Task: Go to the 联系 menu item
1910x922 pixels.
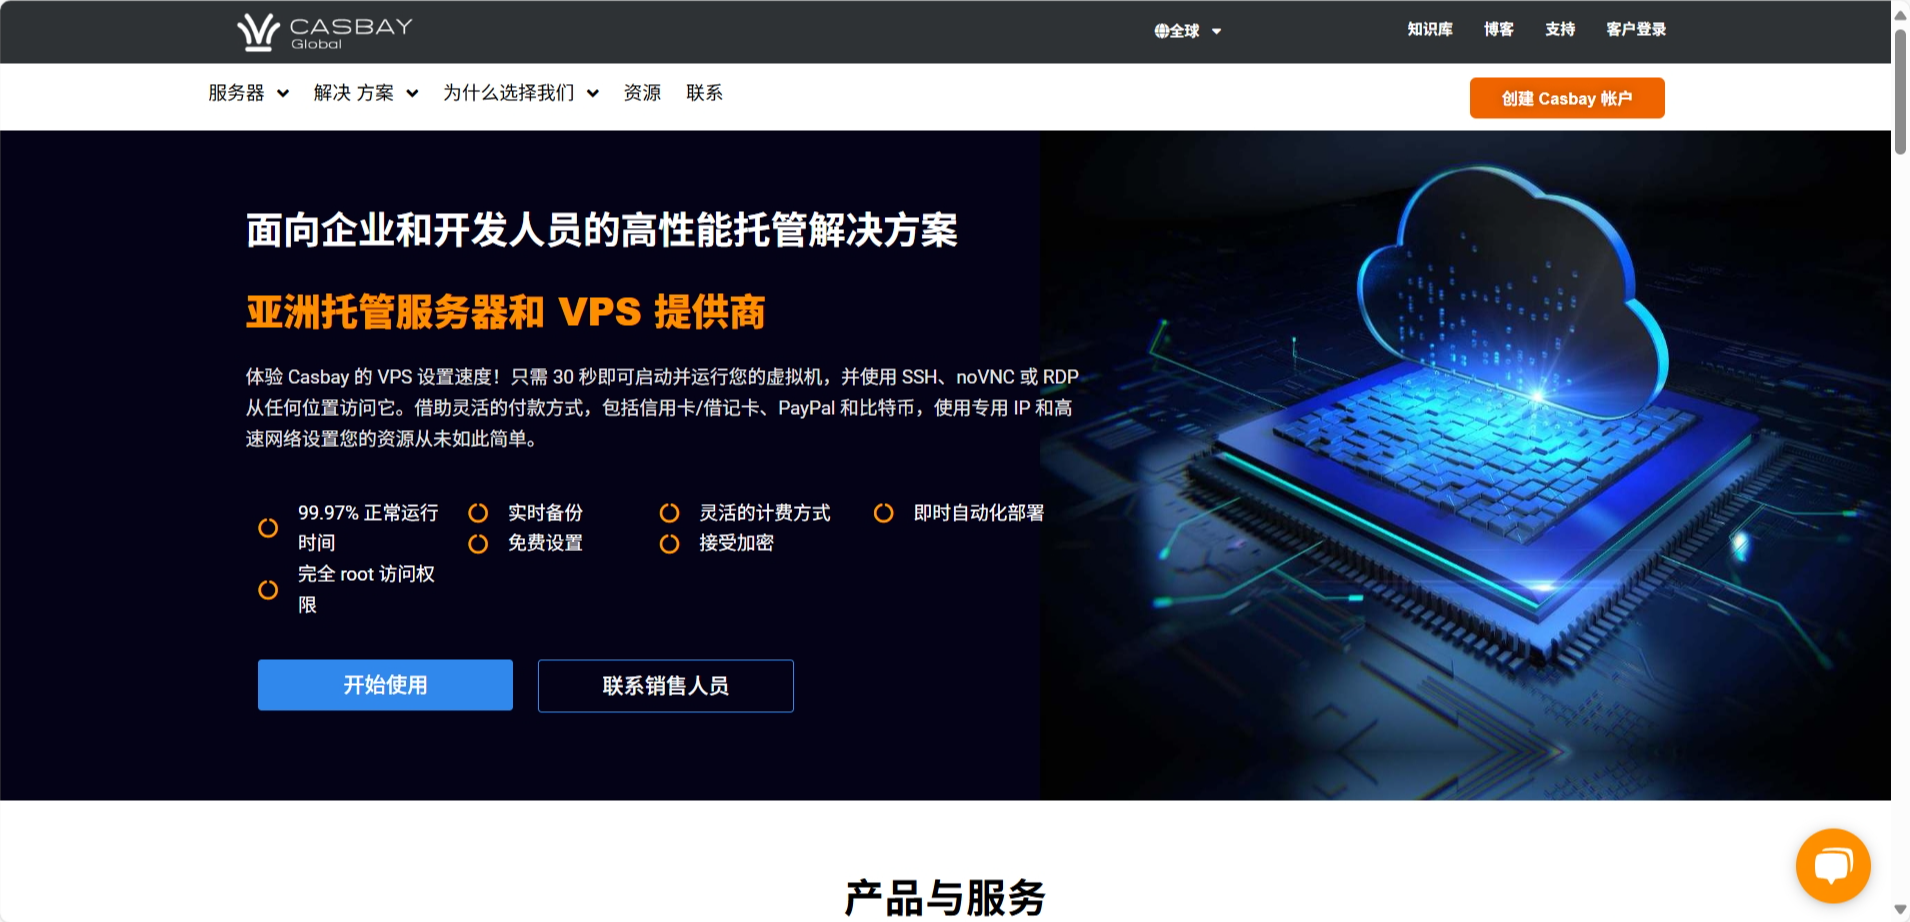Action: coord(704,93)
